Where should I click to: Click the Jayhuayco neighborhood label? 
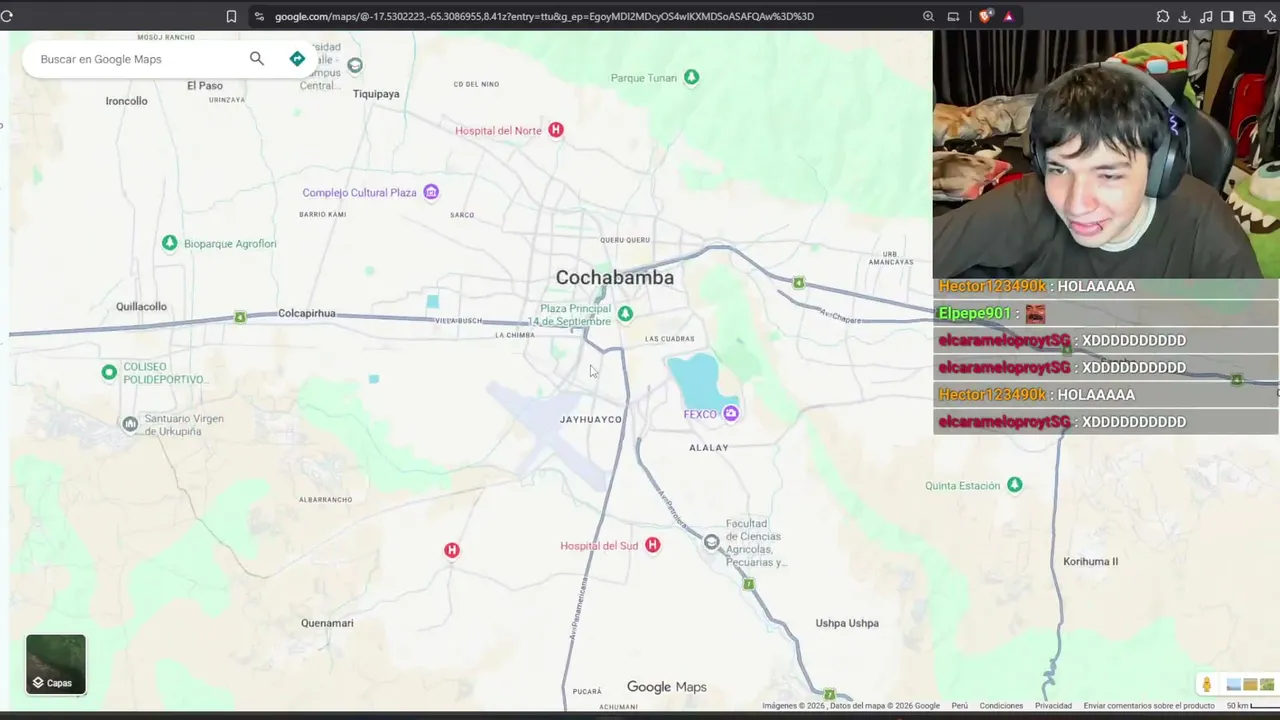click(591, 419)
